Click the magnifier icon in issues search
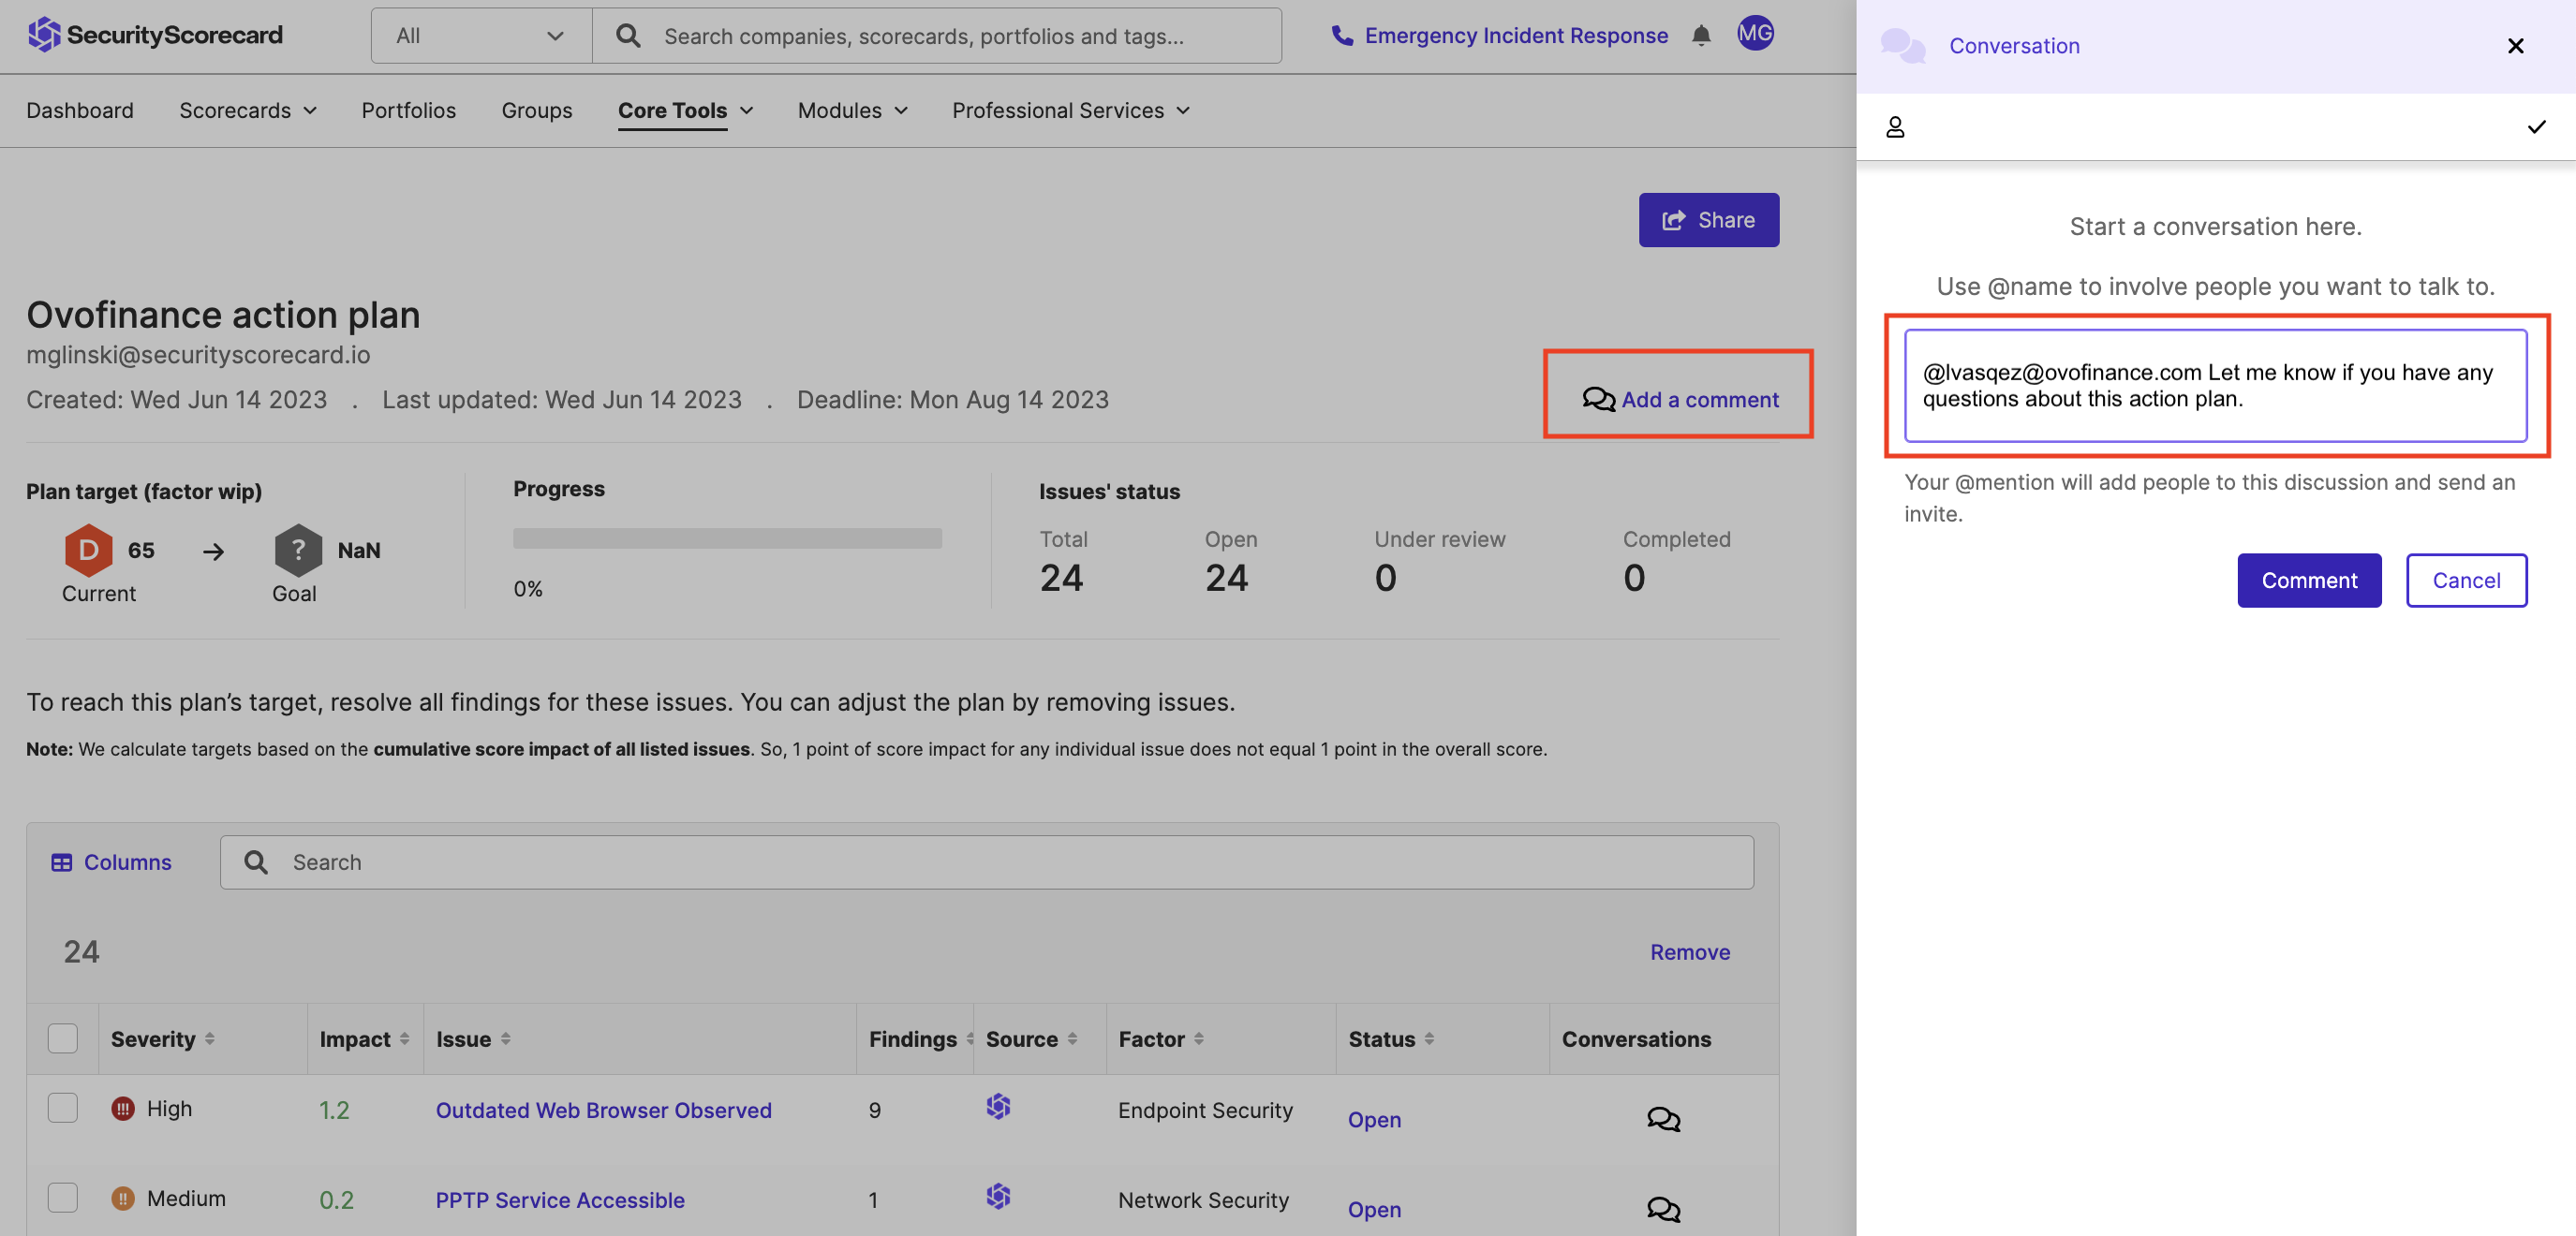Image resolution: width=2576 pixels, height=1236 pixels. [256, 862]
